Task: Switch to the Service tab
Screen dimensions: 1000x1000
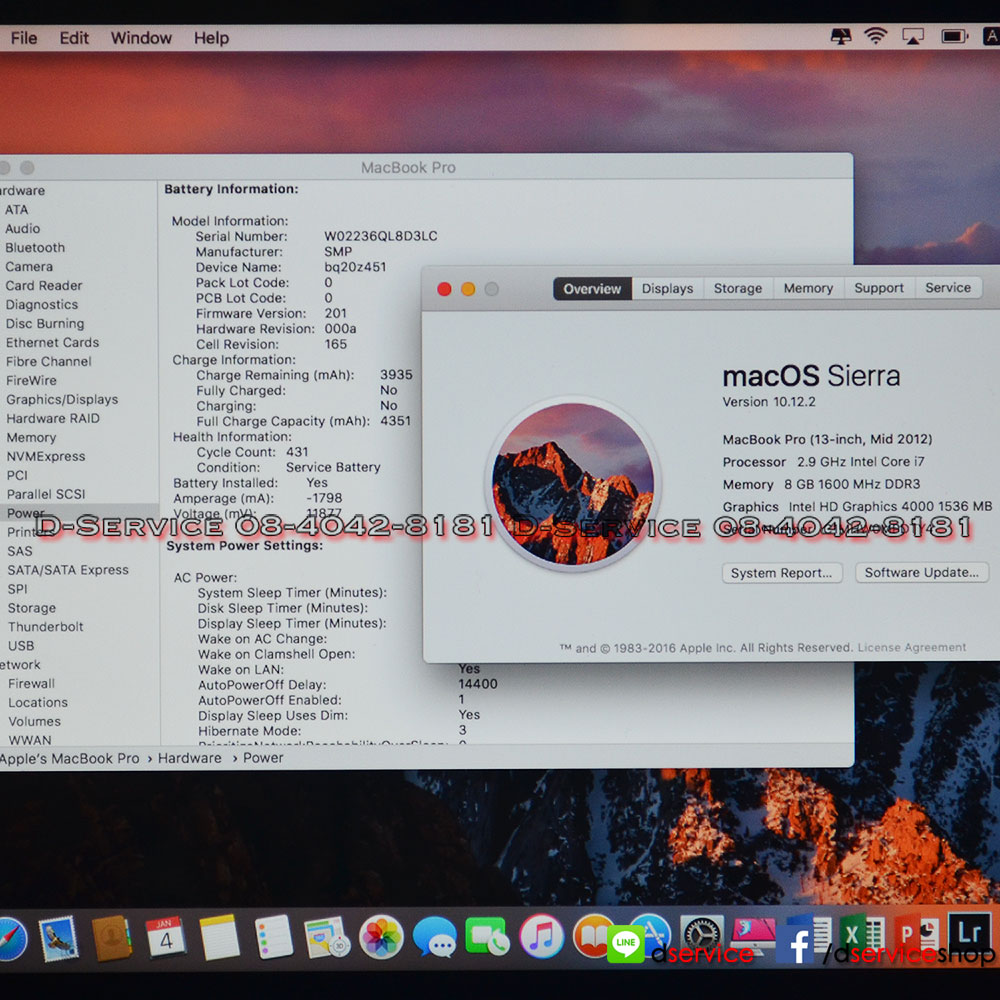Action: pos(948,288)
